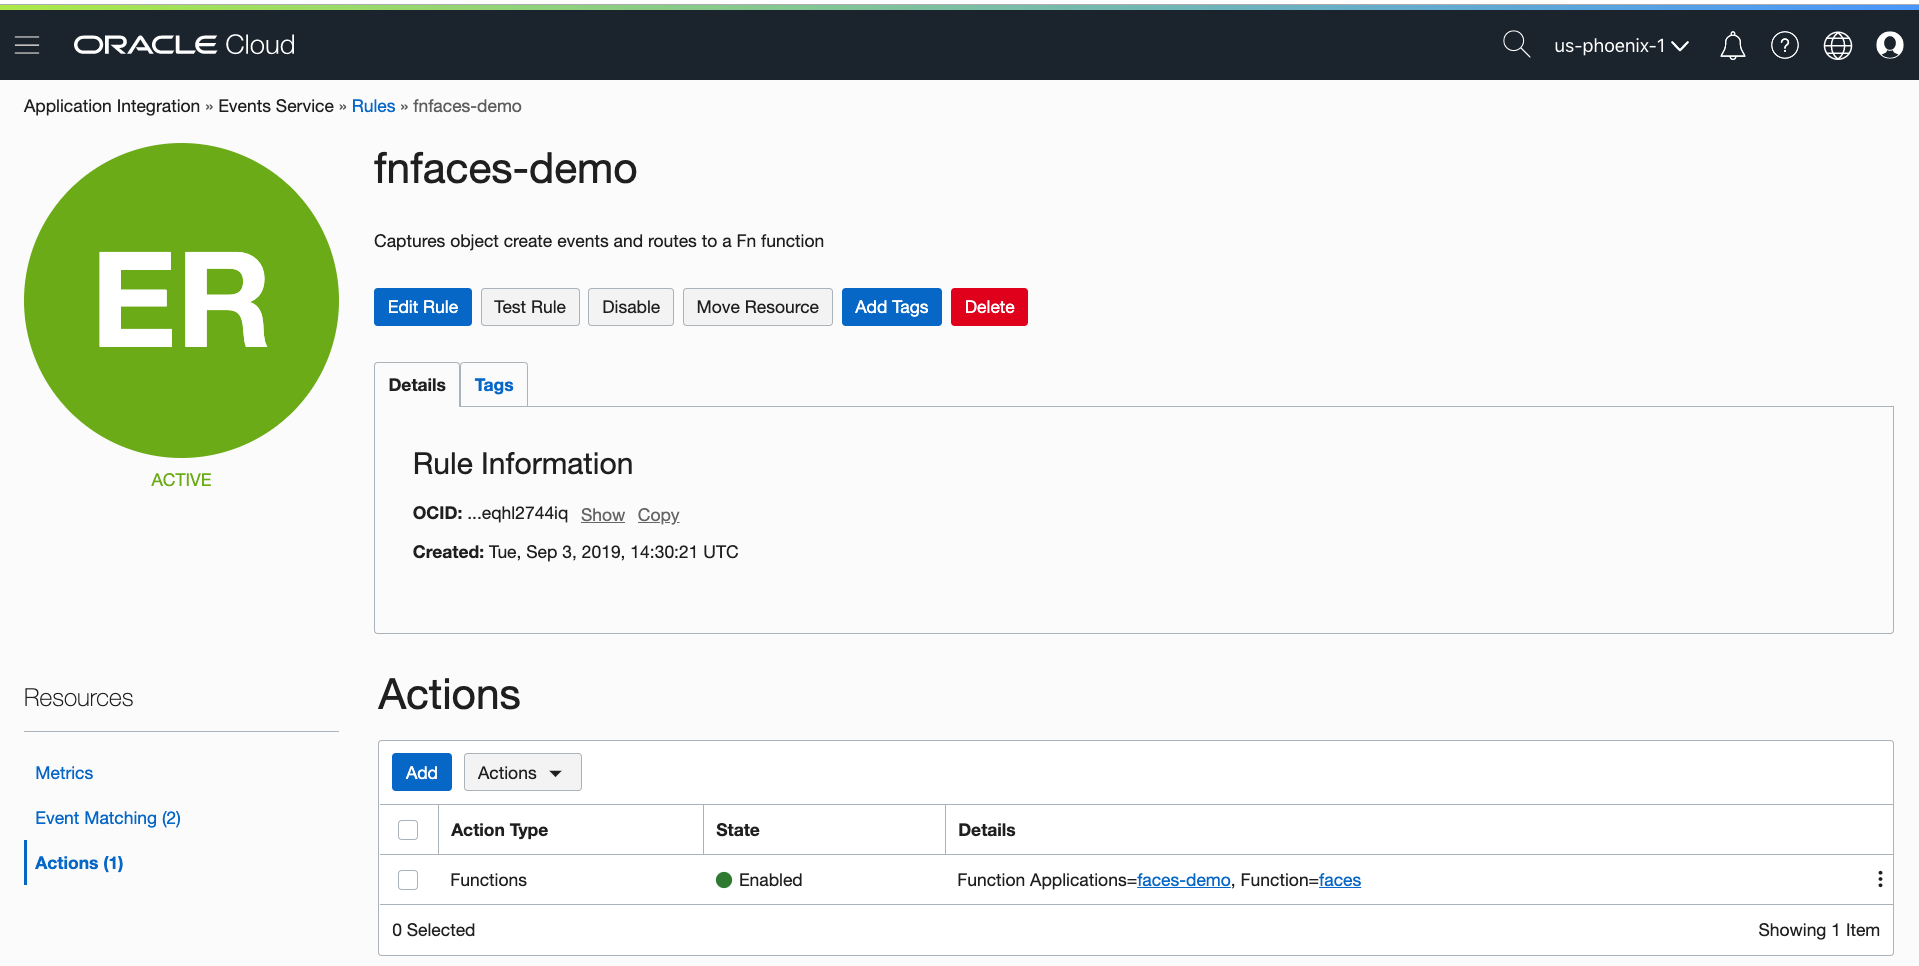Copy the OCID value
Screen dimensions: 1919x966
[x=659, y=515]
